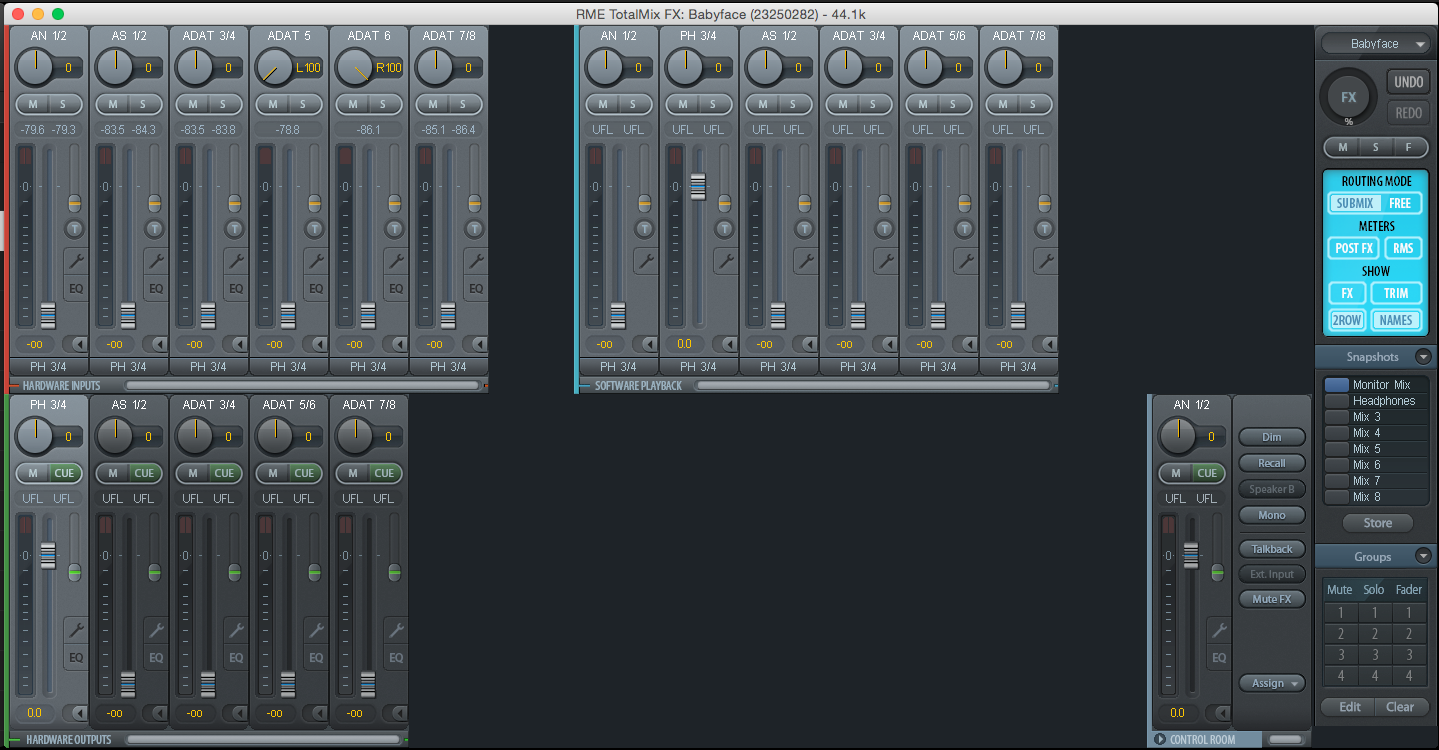Click the Hardware Inputs horizontal scrollbar
This screenshot has height=750, width=1439.
(302, 385)
